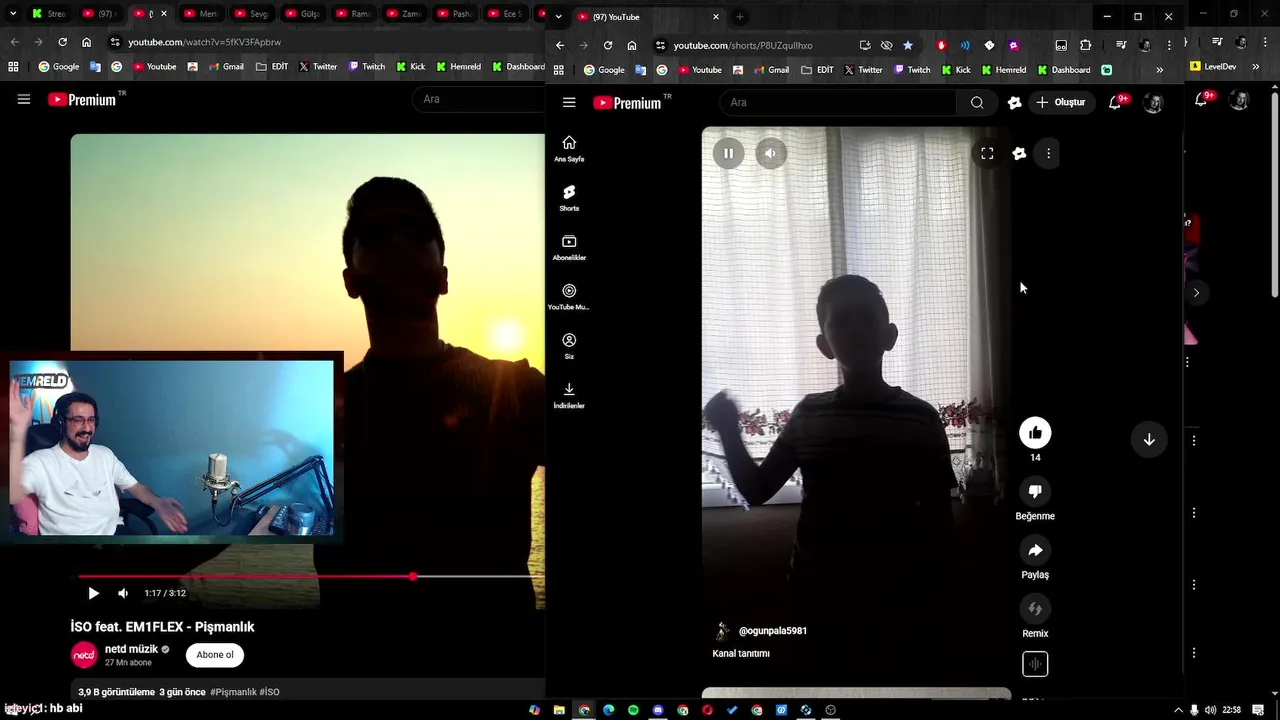The image size is (1280, 720).
Task: Focus the Ara search field in the front window
Action: [838, 102]
